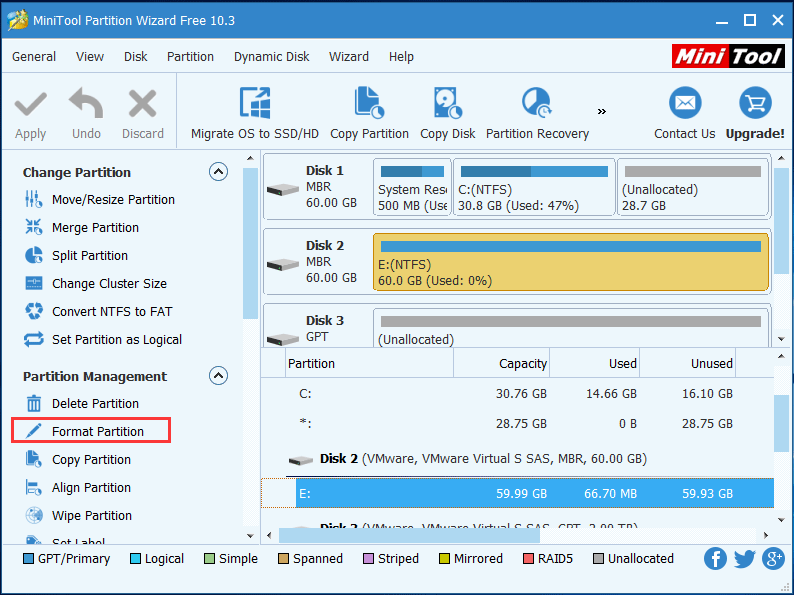Image resolution: width=794 pixels, height=595 pixels.
Task: Collapse the Partition Management section
Action: [x=218, y=376]
